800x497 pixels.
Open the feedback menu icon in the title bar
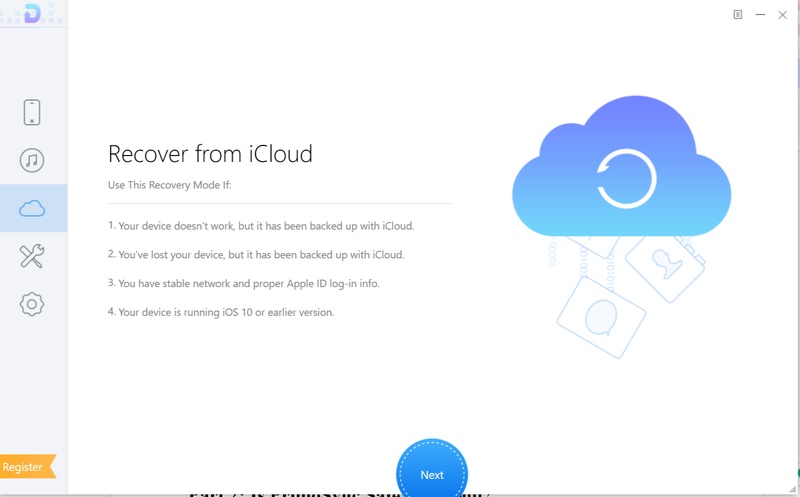coord(738,15)
